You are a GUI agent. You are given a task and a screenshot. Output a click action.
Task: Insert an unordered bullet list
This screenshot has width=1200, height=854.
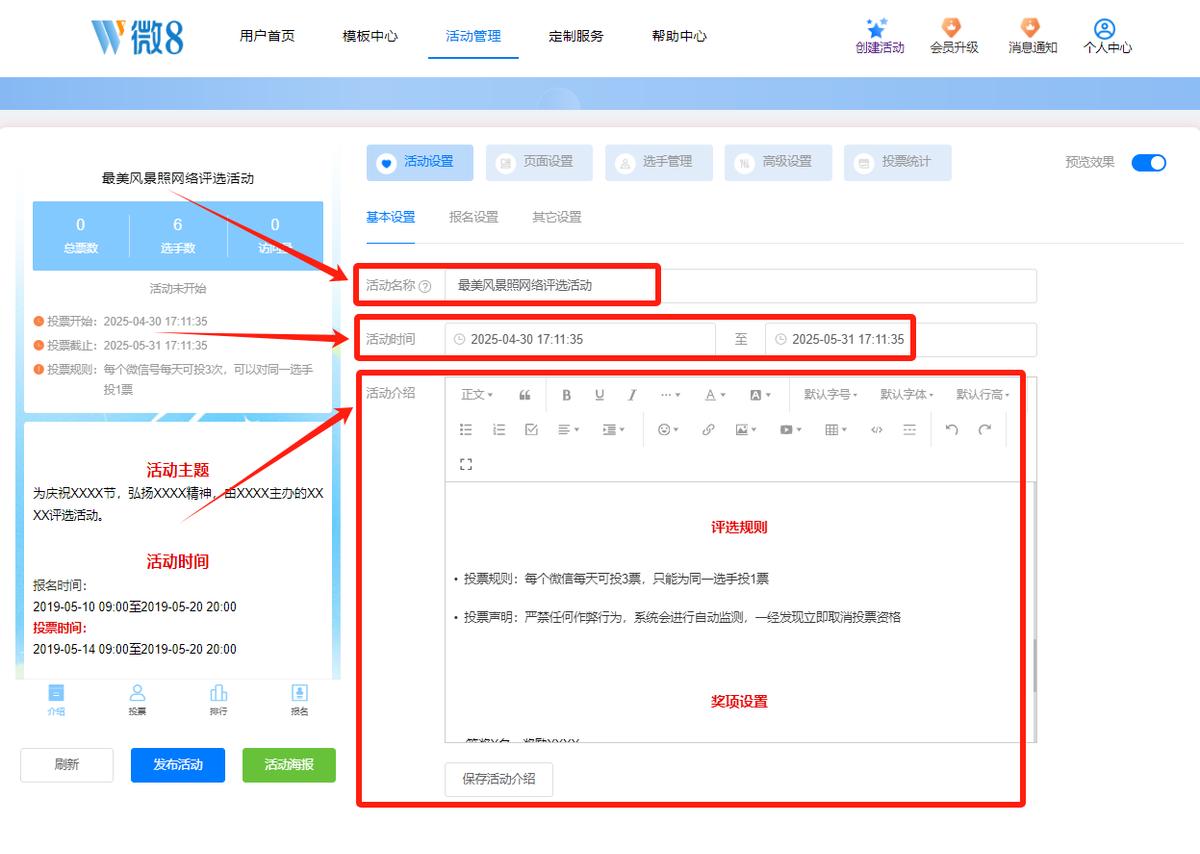pyautogui.click(x=466, y=429)
